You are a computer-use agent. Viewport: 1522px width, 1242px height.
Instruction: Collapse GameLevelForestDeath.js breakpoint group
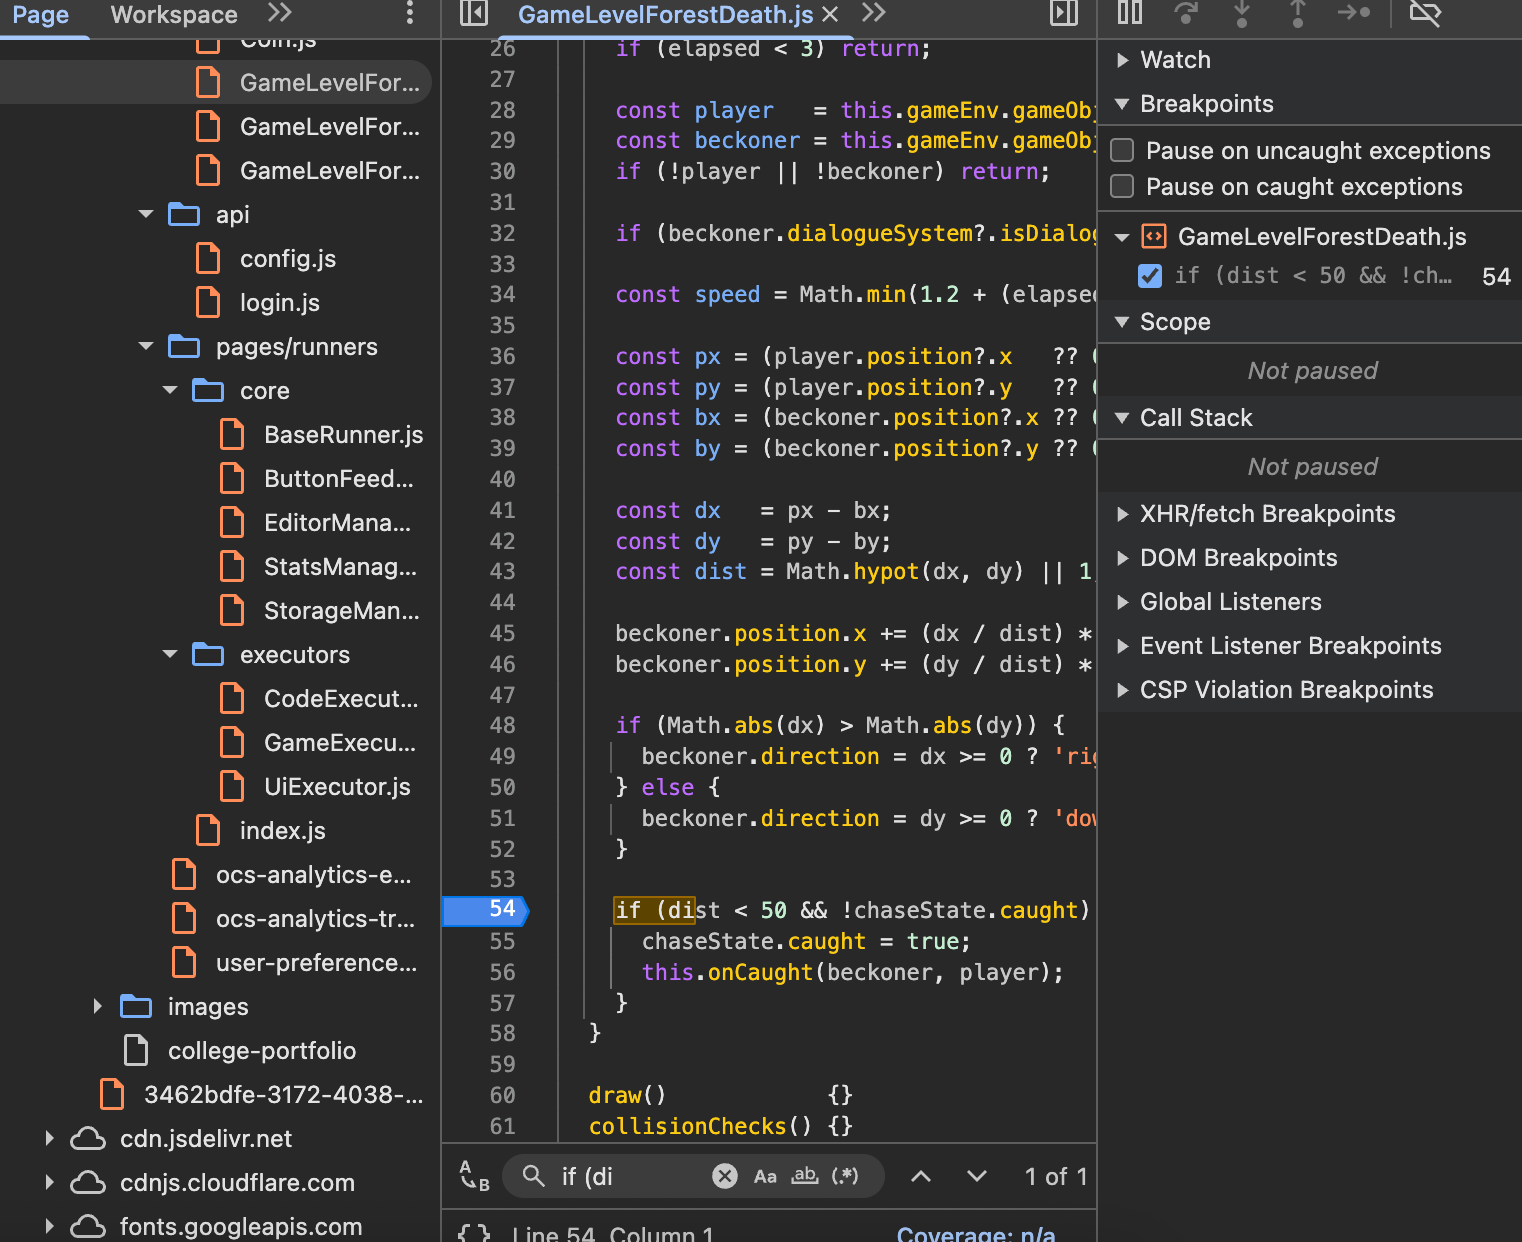click(1123, 237)
